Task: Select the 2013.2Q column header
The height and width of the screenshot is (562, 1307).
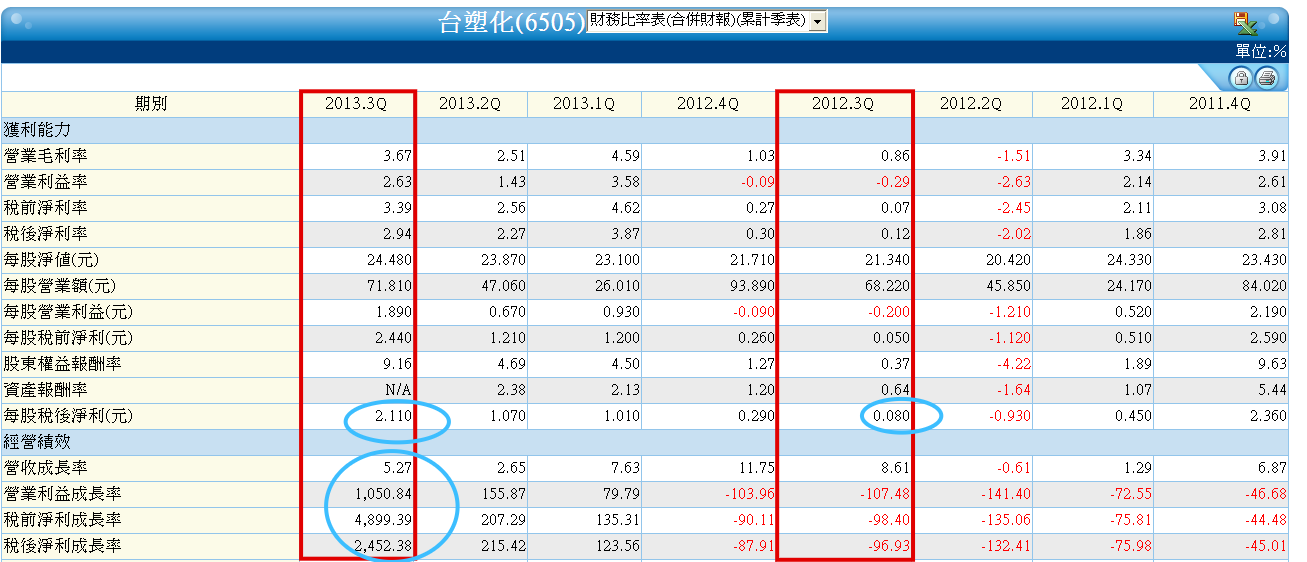Action: (x=469, y=104)
